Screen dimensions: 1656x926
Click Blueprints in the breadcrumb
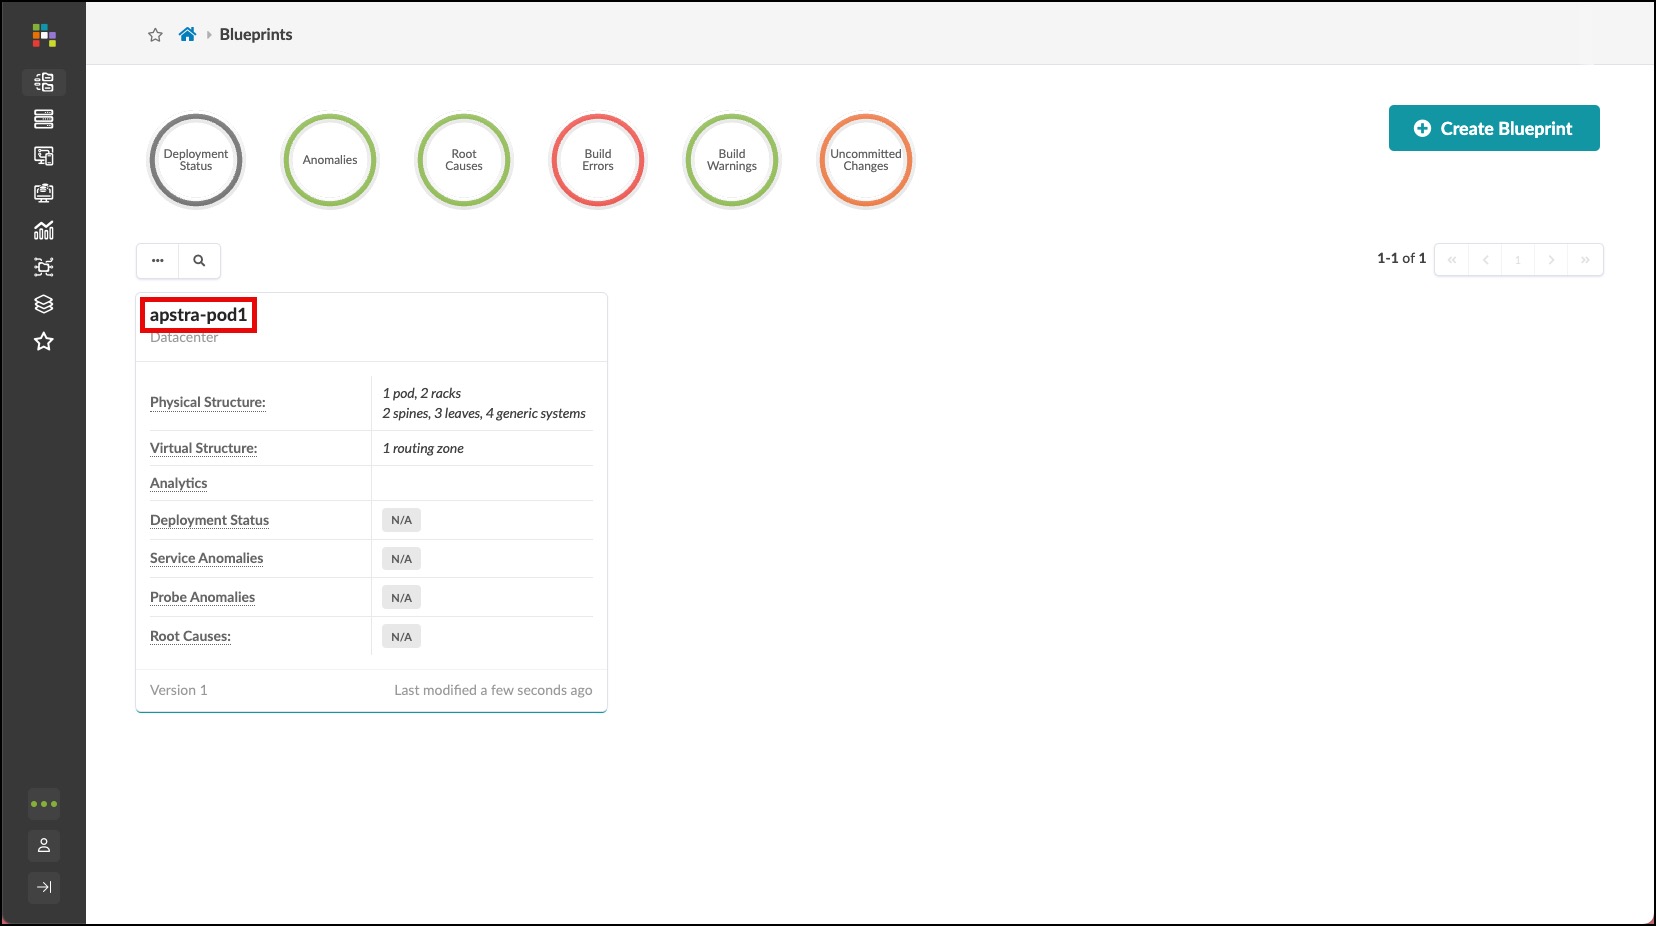tap(256, 35)
